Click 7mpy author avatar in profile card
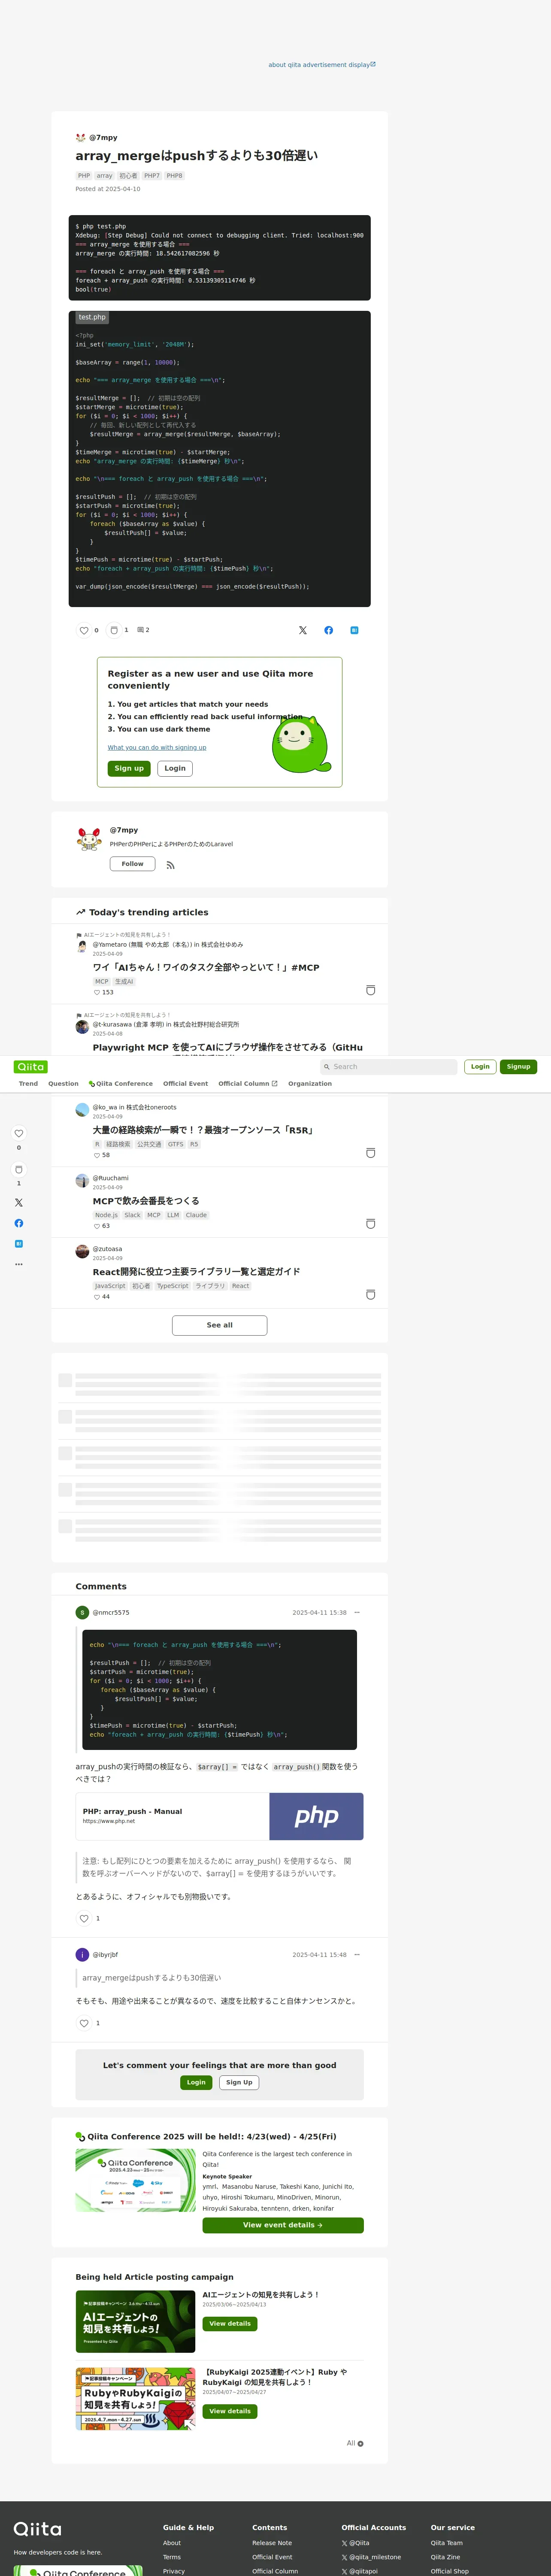 tap(89, 838)
